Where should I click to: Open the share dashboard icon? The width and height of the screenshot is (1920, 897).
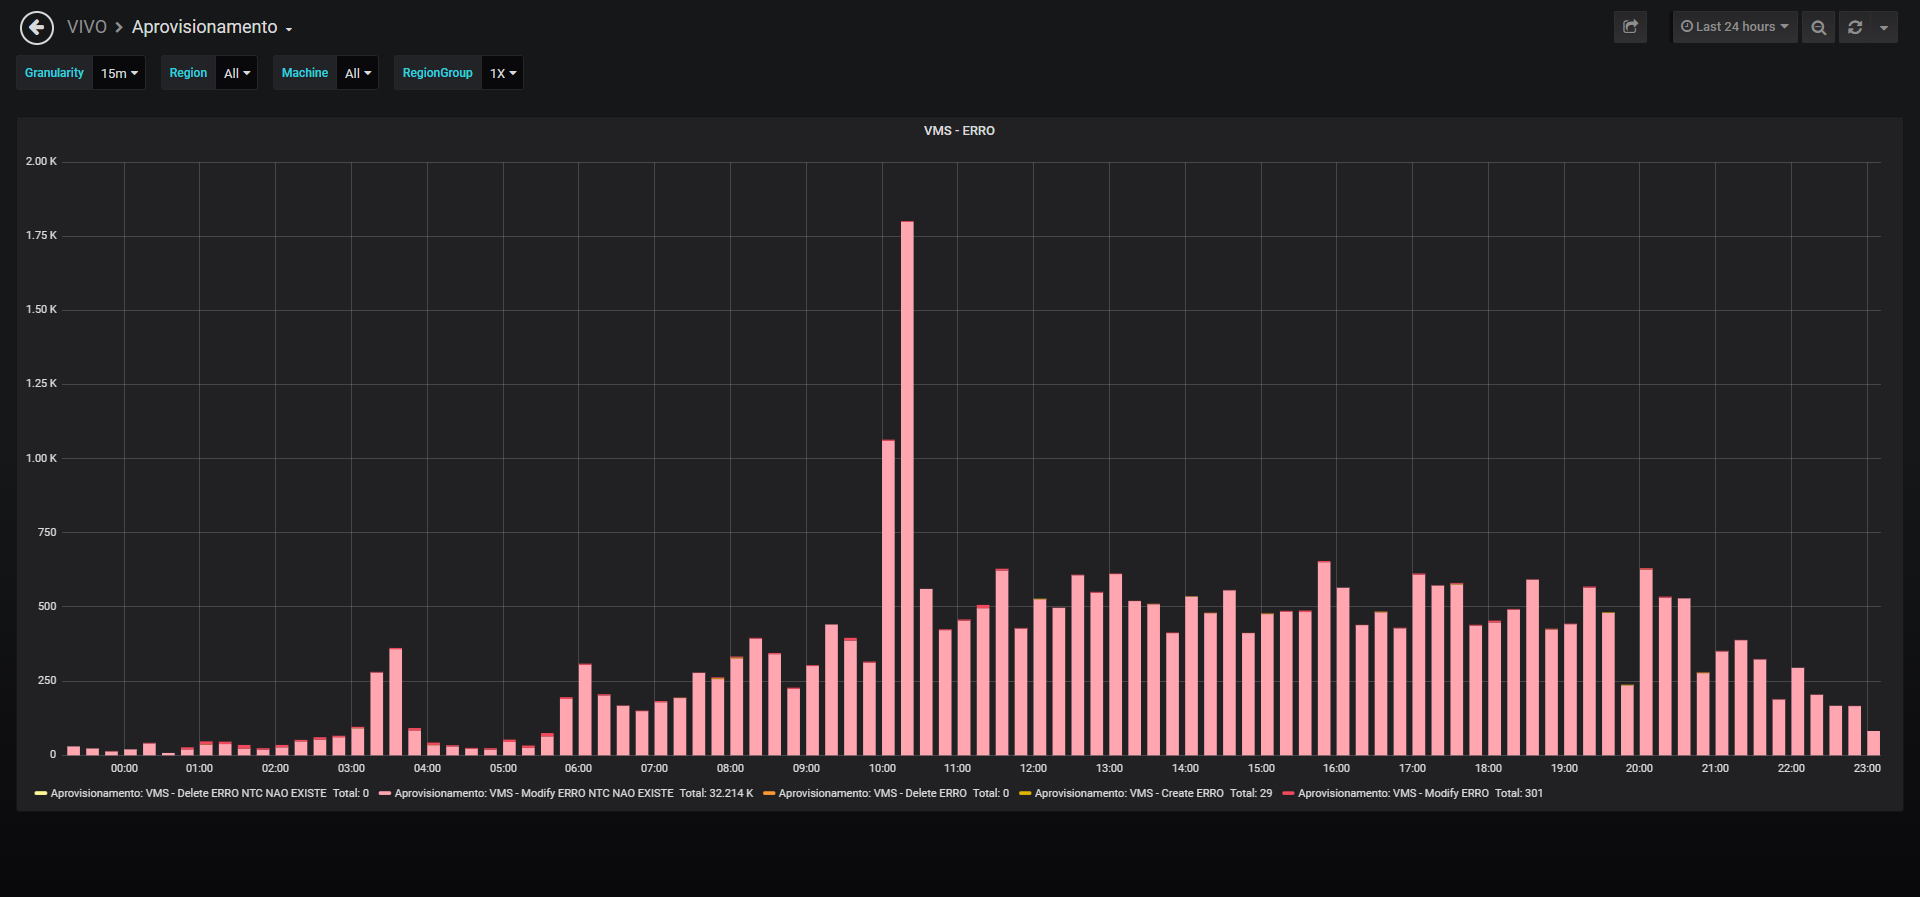[1630, 27]
